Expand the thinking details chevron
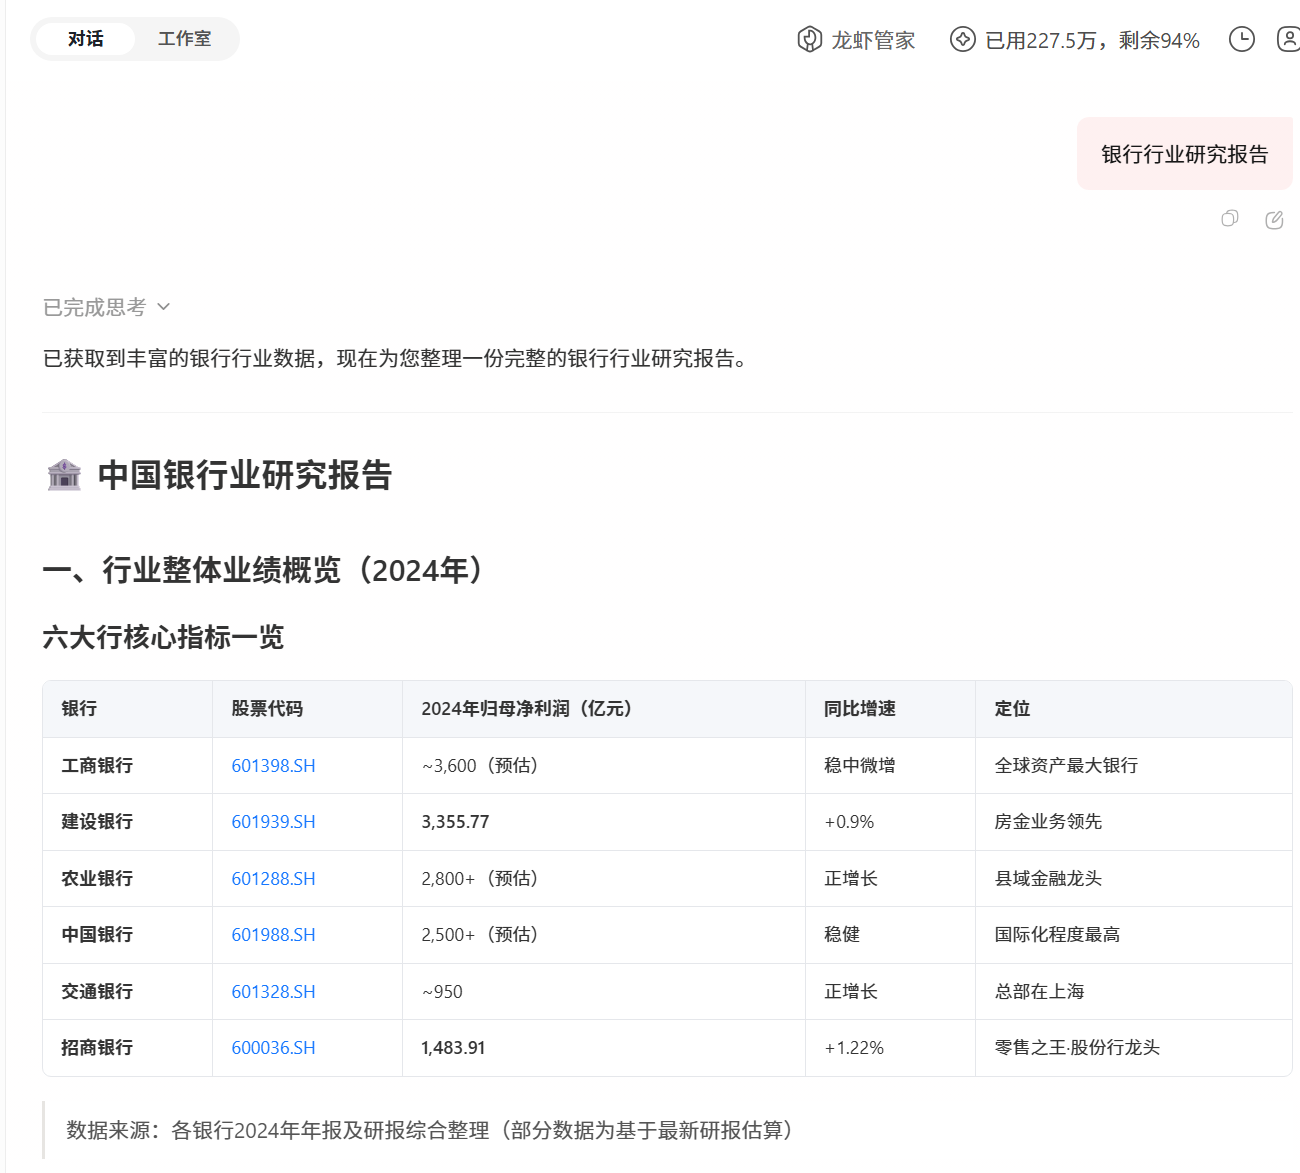The height and width of the screenshot is (1173, 1300). [x=166, y=307]
